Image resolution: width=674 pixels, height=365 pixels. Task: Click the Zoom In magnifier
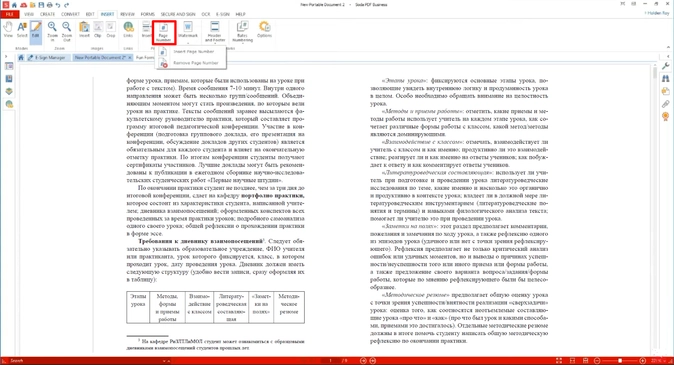52,31
